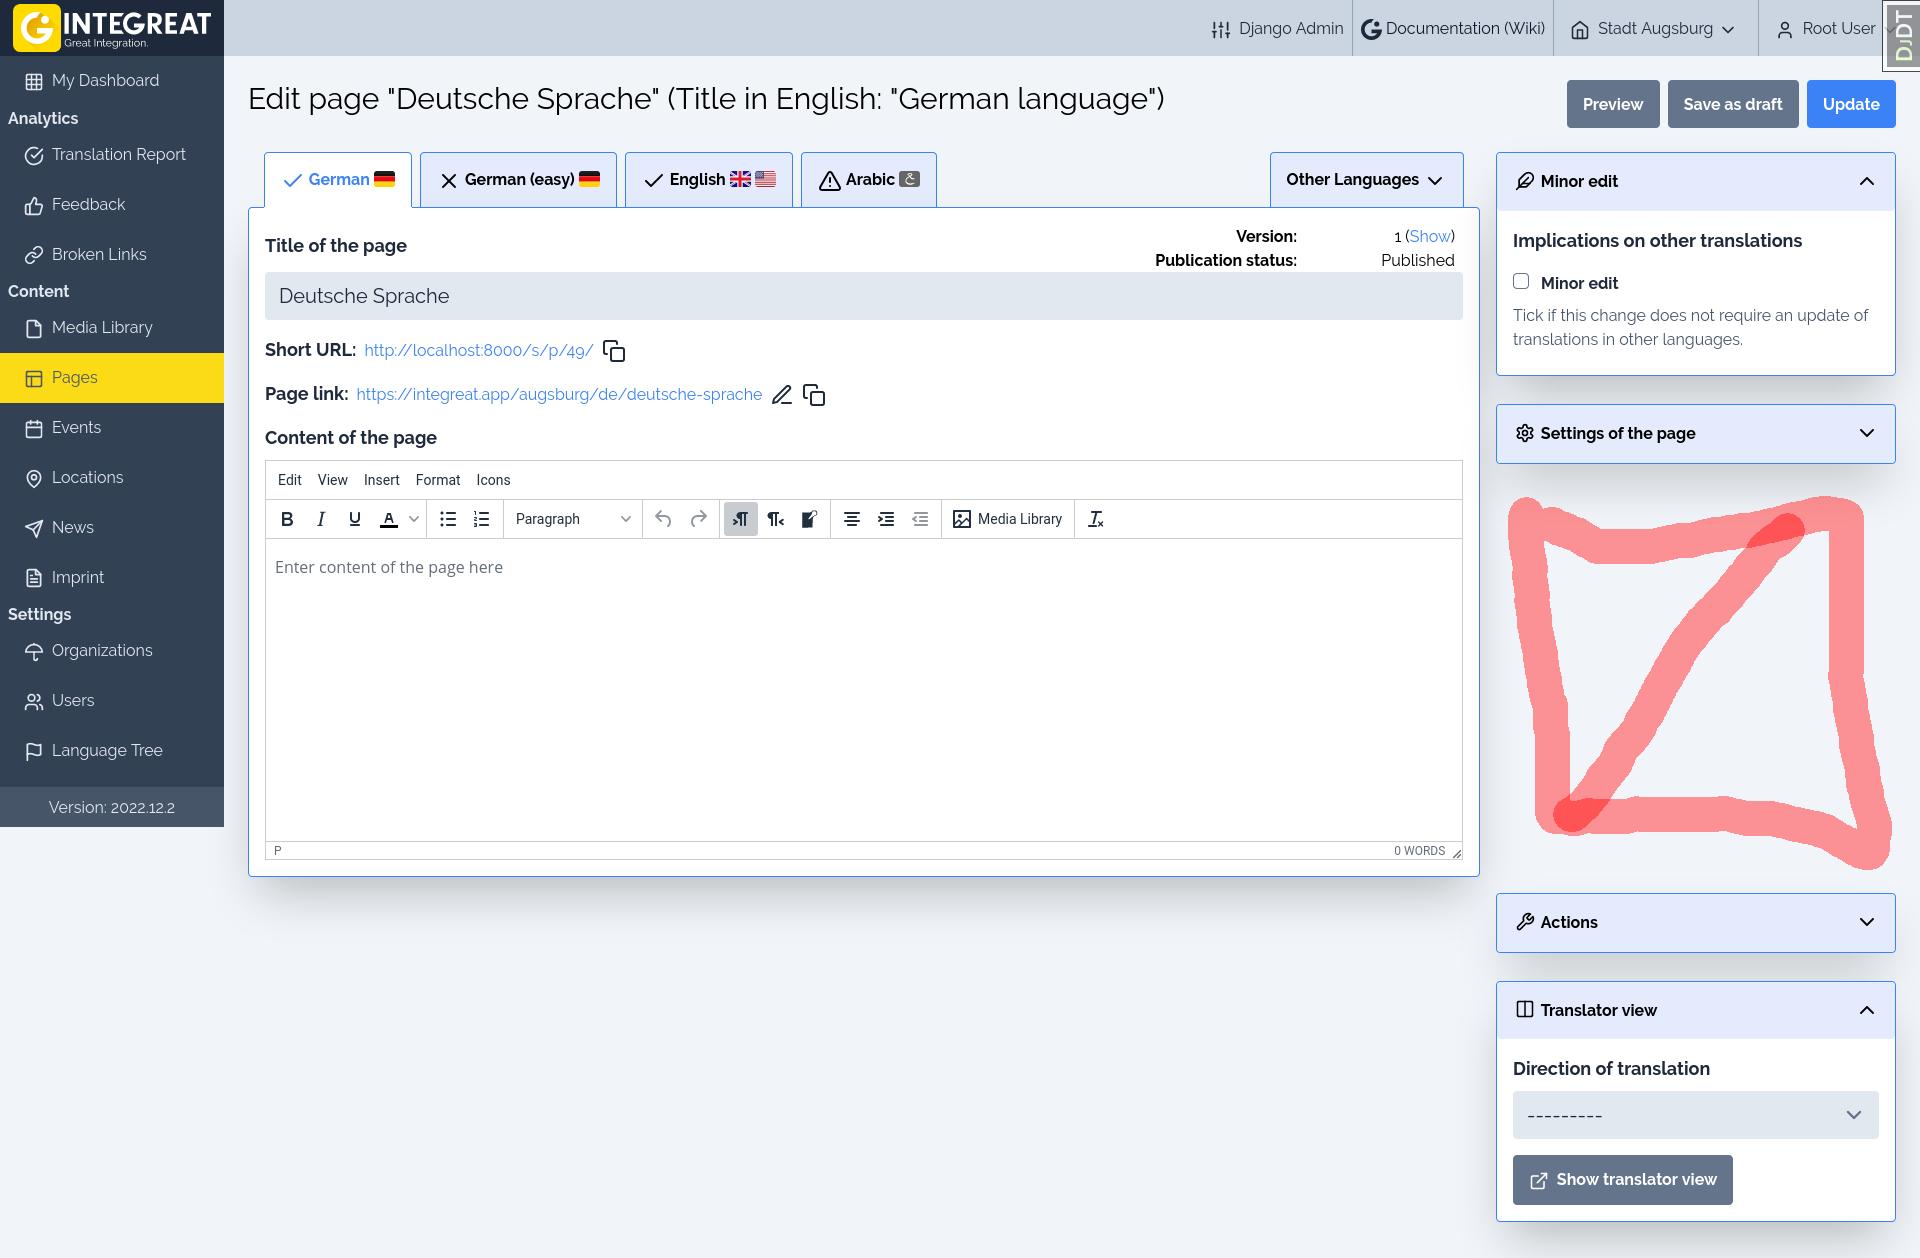The height and width of the screenshot is (1258, 1920).
Task: Insert a bulleted list
Action: click(447, 519)
